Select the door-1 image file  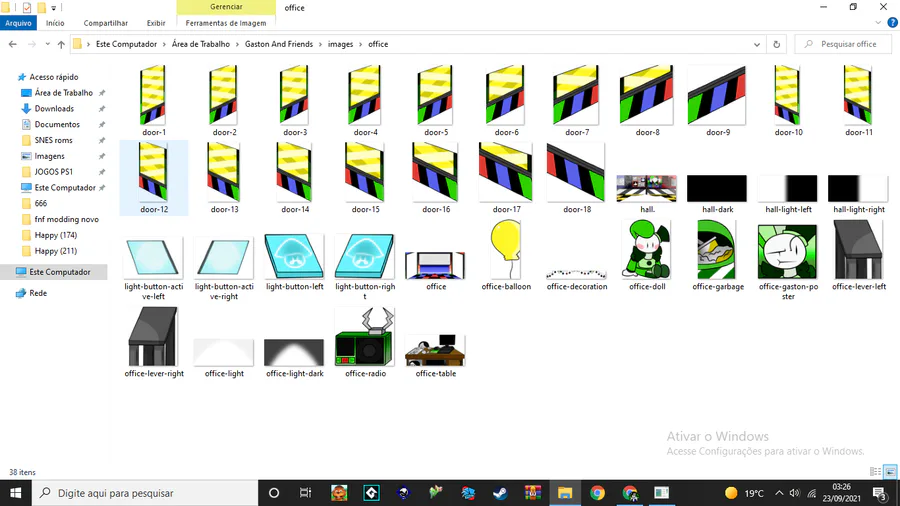point(154,100)
